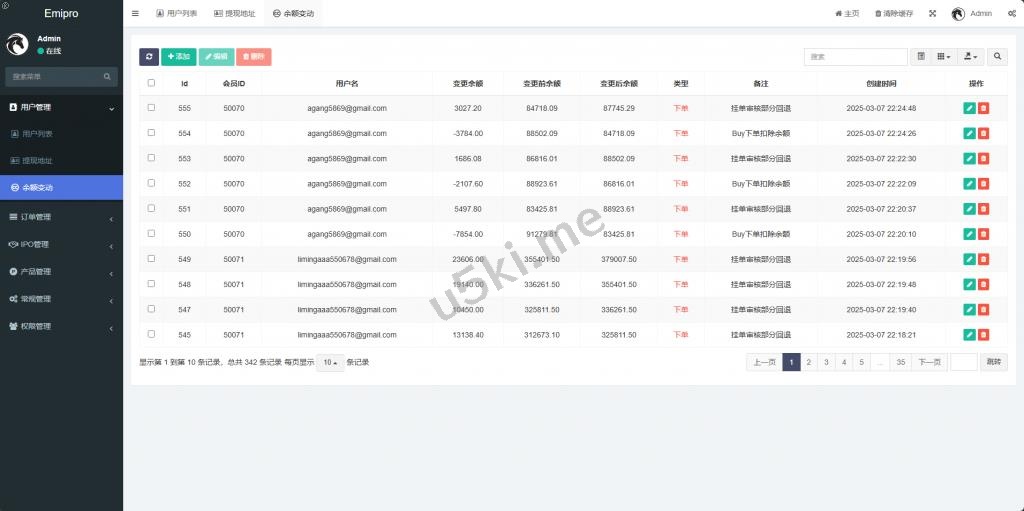Go to page 3 in pagination

[x=825, y=362]
